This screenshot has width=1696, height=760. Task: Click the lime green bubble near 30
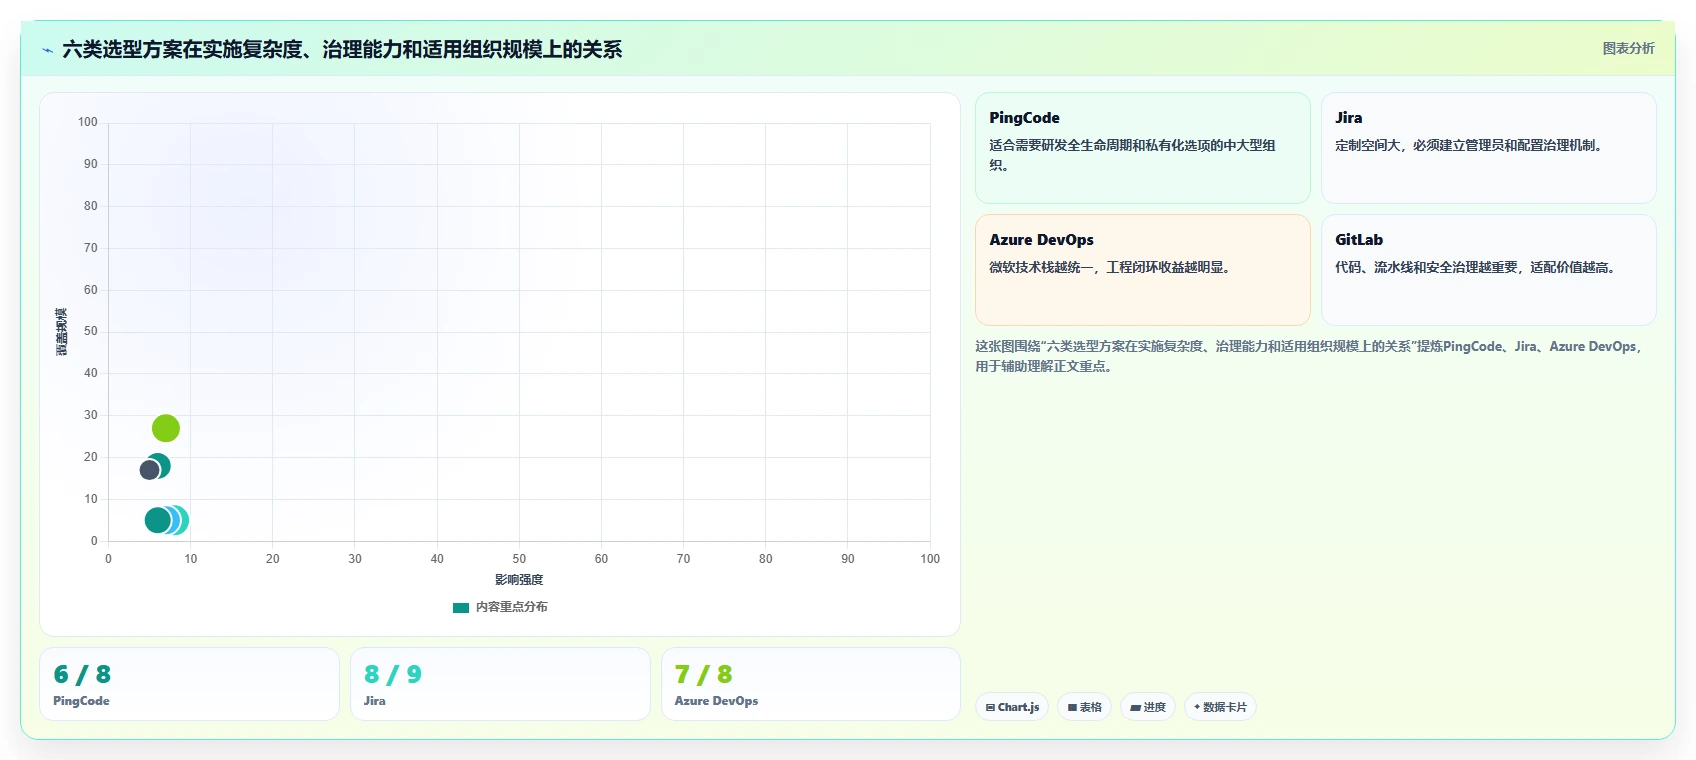pos(166,428)
